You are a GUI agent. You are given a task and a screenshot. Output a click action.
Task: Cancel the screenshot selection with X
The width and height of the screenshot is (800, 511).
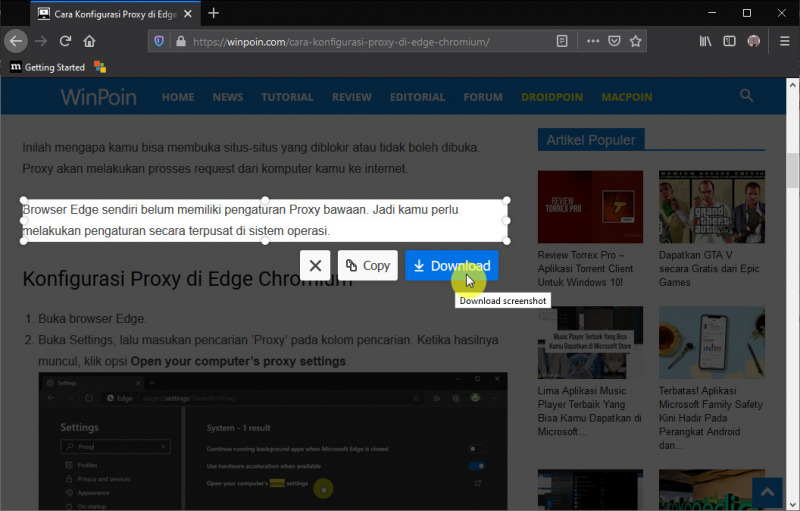point(315,265)
